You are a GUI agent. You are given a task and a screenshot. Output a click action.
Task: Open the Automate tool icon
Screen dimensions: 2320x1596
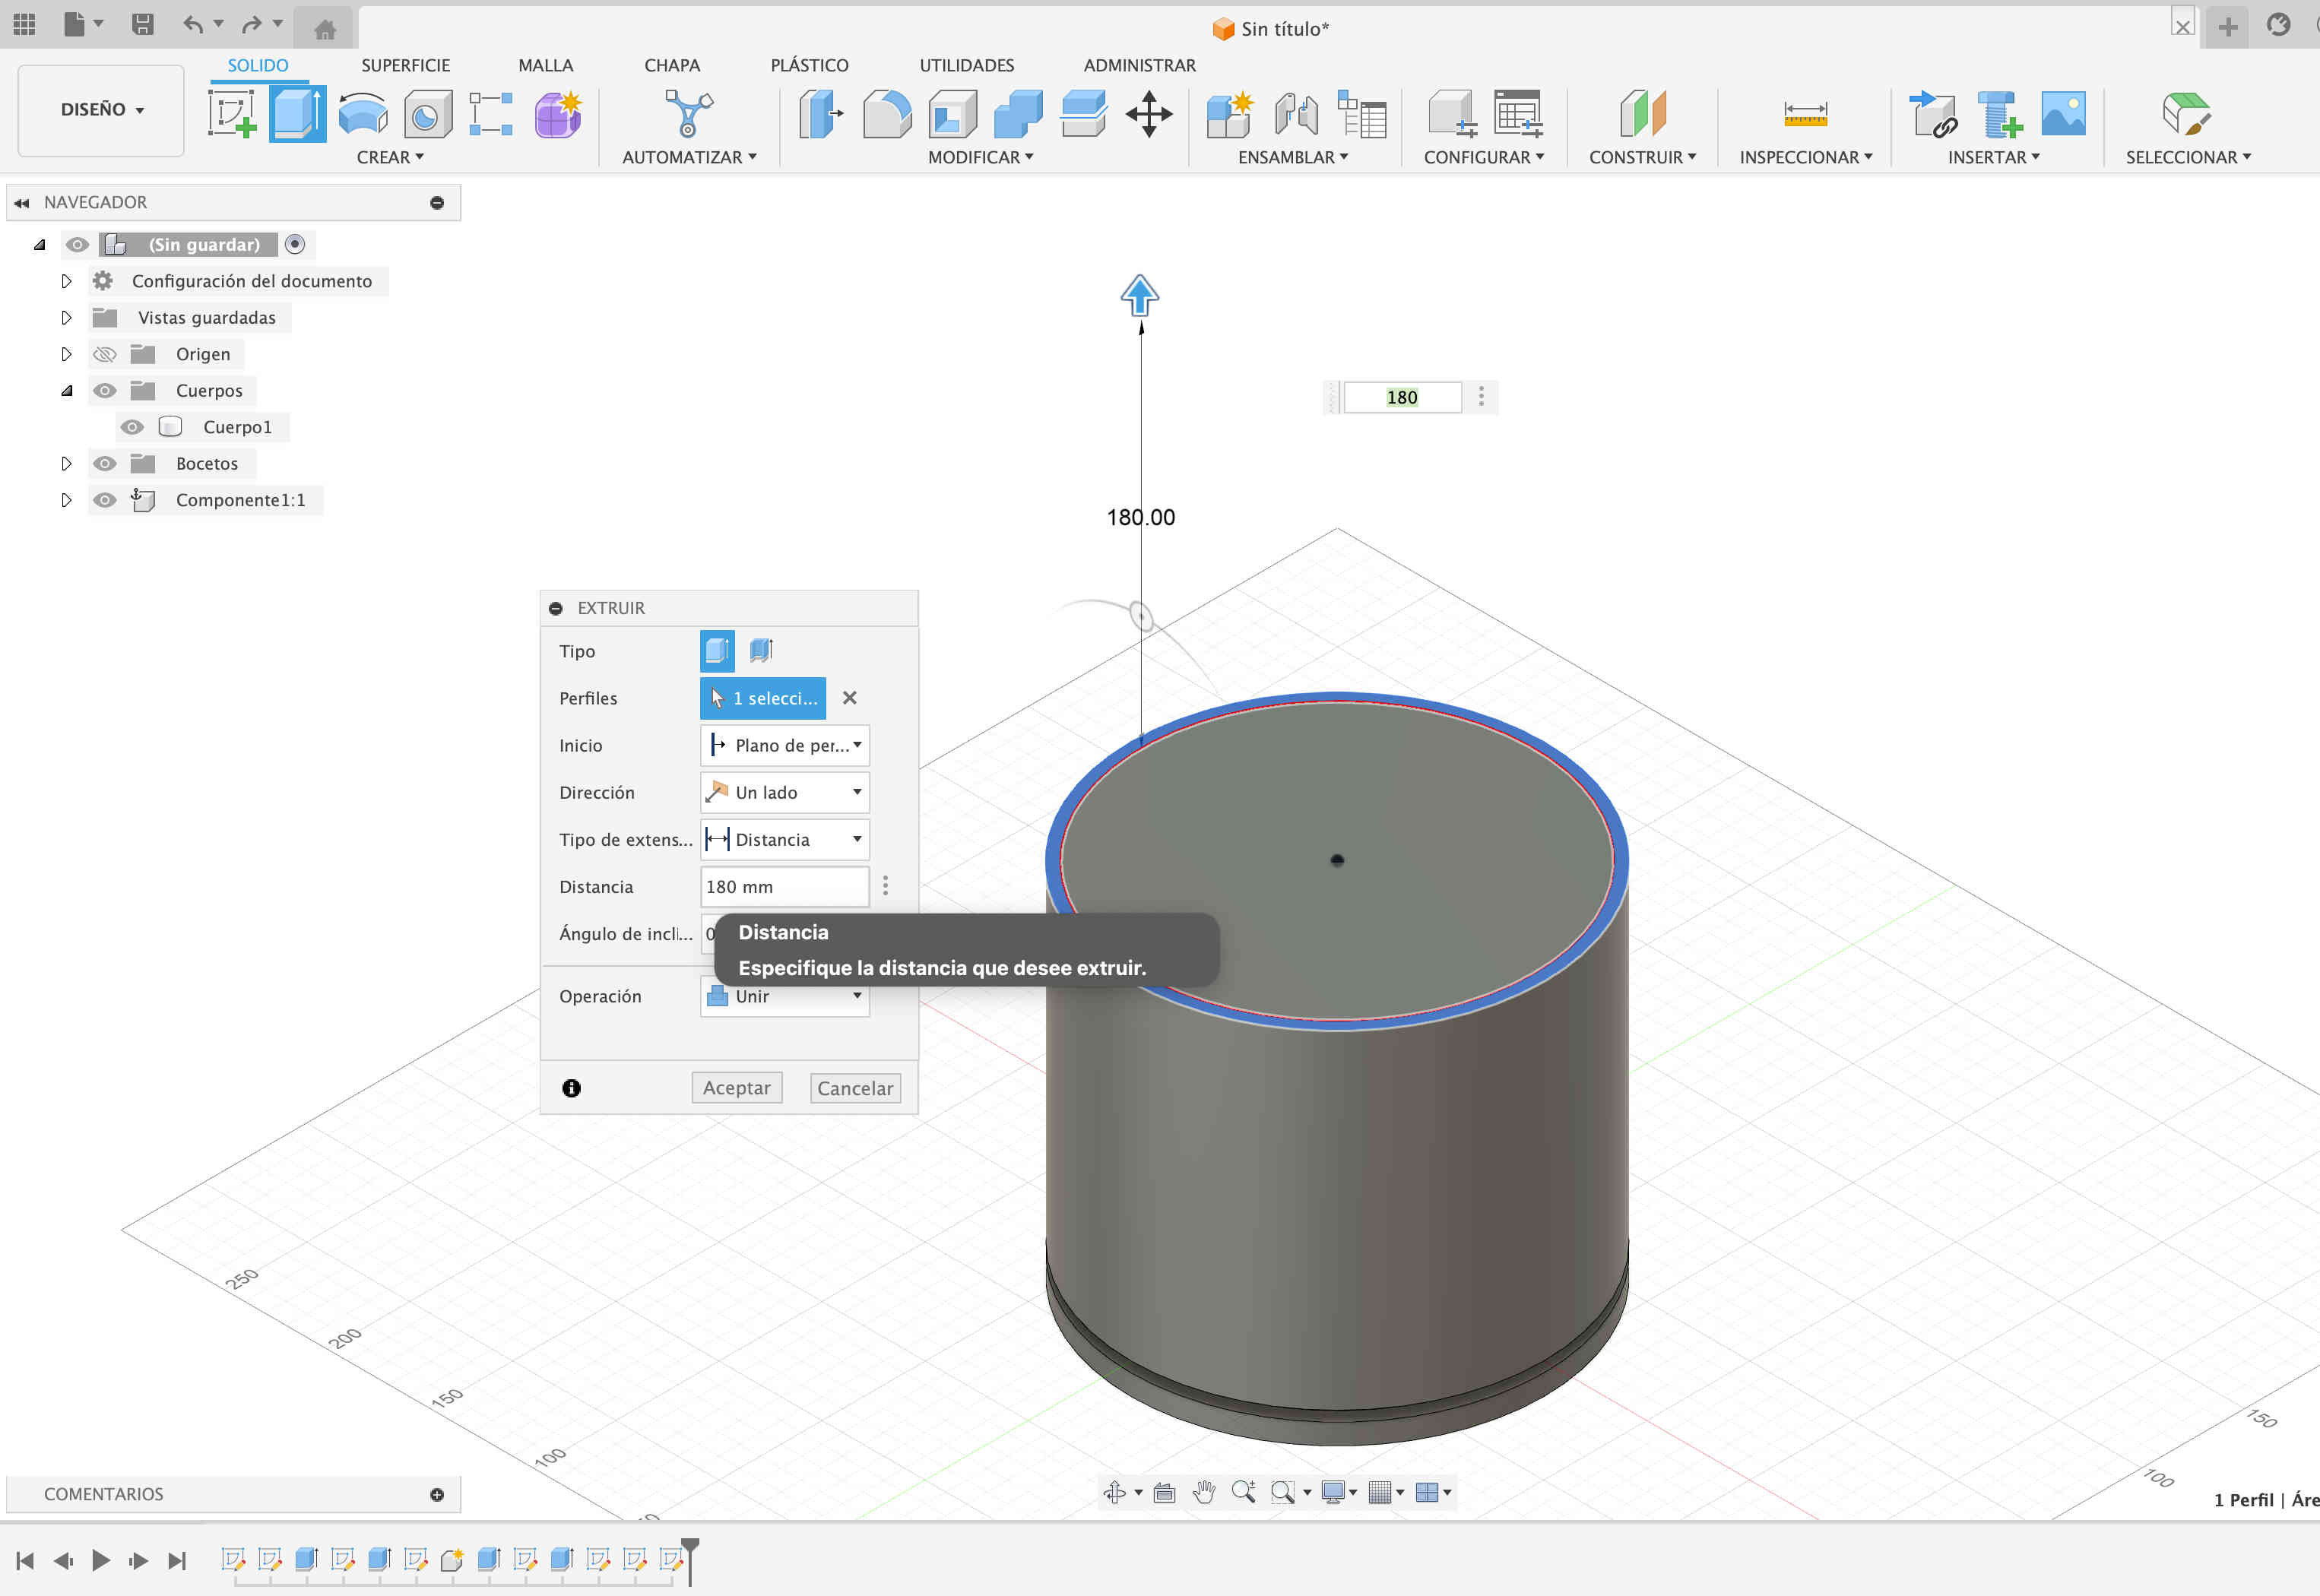click(689, 114)
